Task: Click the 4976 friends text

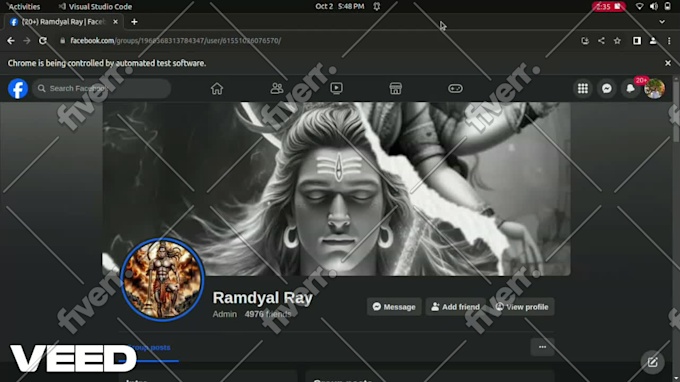Action: tap(268, 314)
